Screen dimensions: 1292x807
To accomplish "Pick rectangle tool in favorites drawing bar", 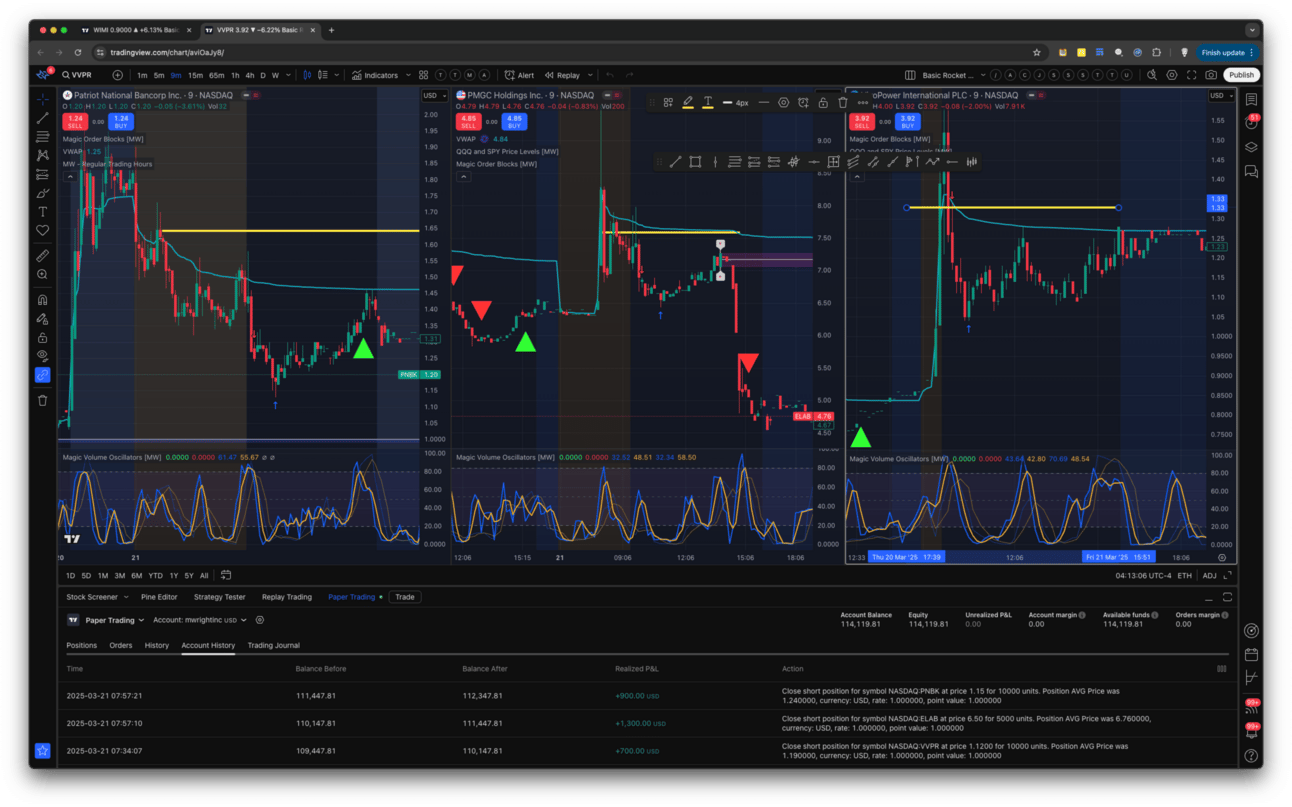I will (x=695, y=161).
